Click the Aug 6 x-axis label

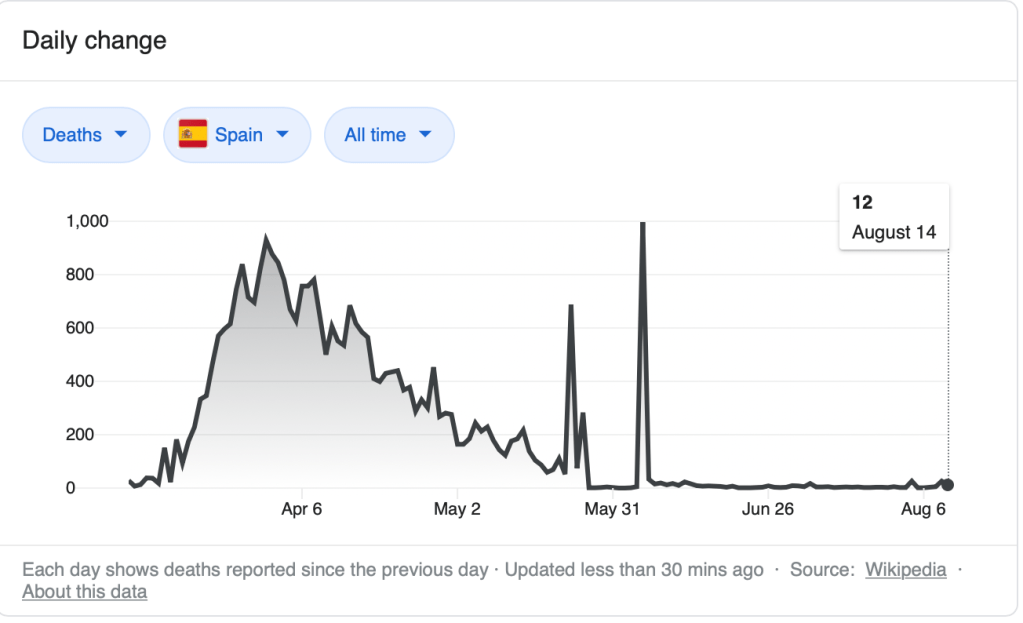(922, 509)
